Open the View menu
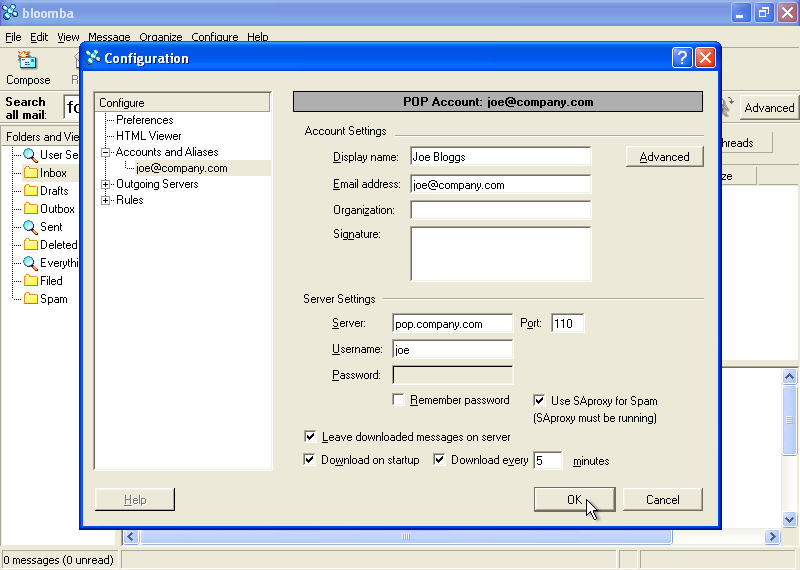Image resolution: width=800 pixels, height=570 pixels. 68,37
